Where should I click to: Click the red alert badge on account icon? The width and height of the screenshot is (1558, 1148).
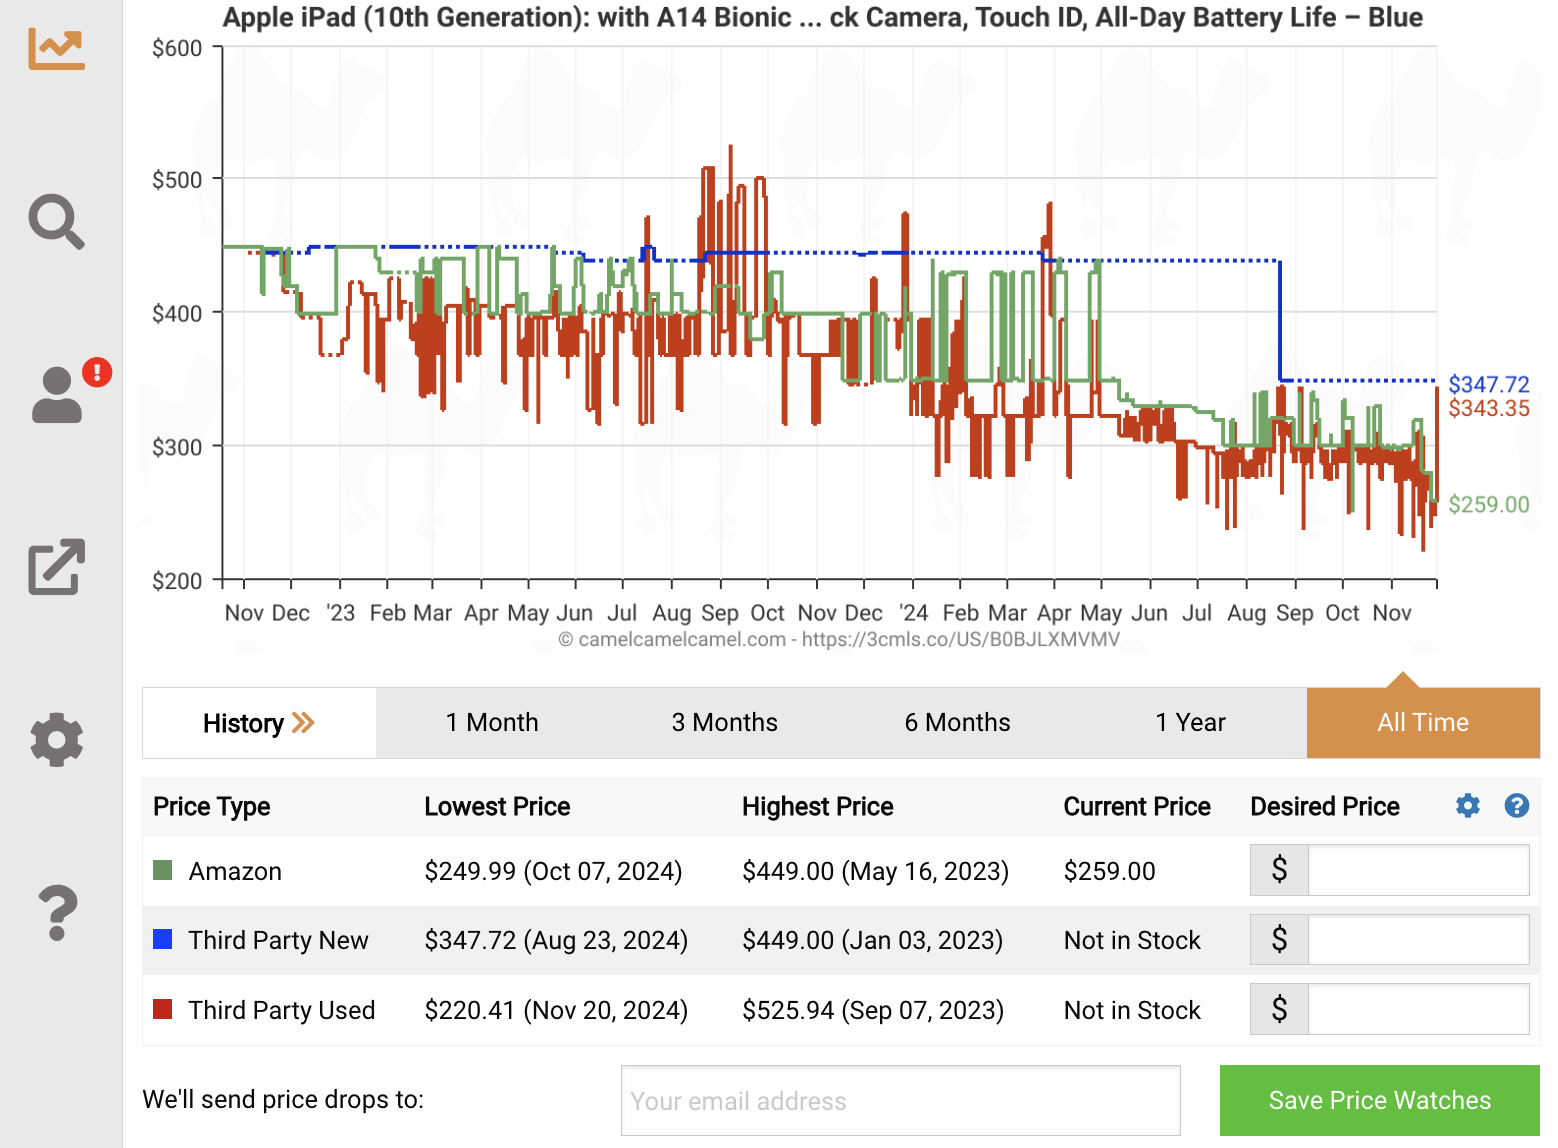point(97,372)
